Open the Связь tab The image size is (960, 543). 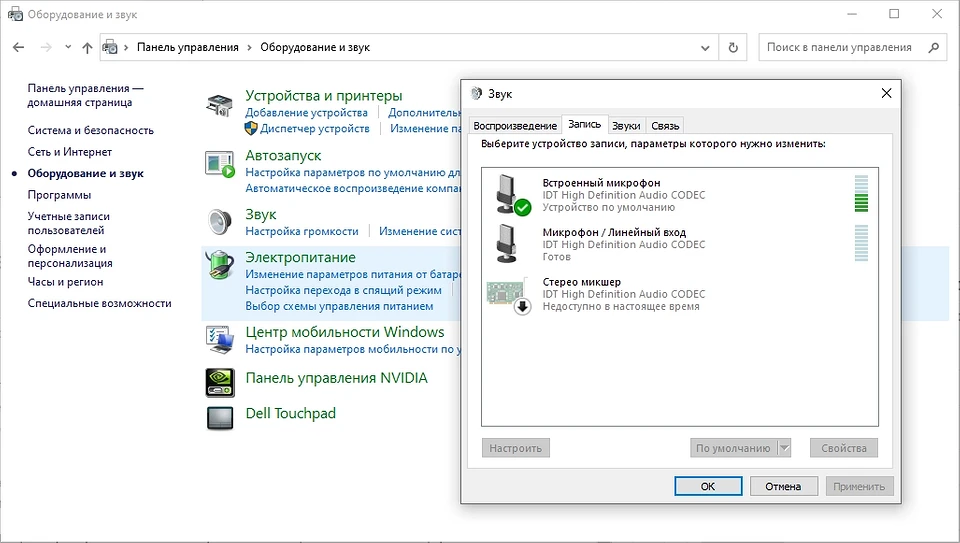(665, 125)
